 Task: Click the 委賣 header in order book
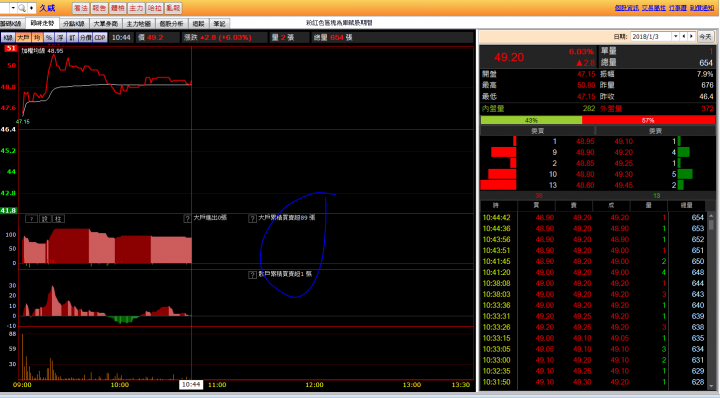pos(655,131)
